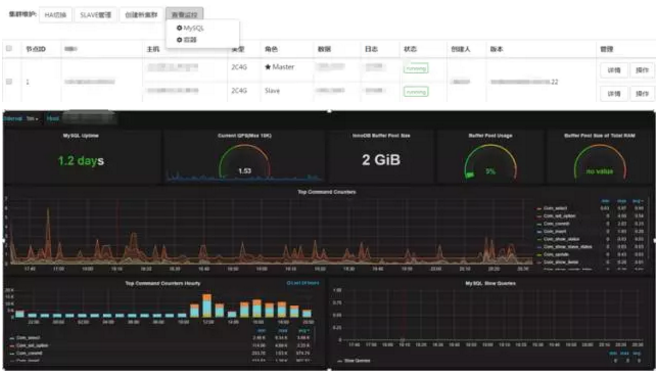Open the 查看监控 dropdown button
Image resolution: width=661 pixels, height=375 pixels.
click(184, 15)
